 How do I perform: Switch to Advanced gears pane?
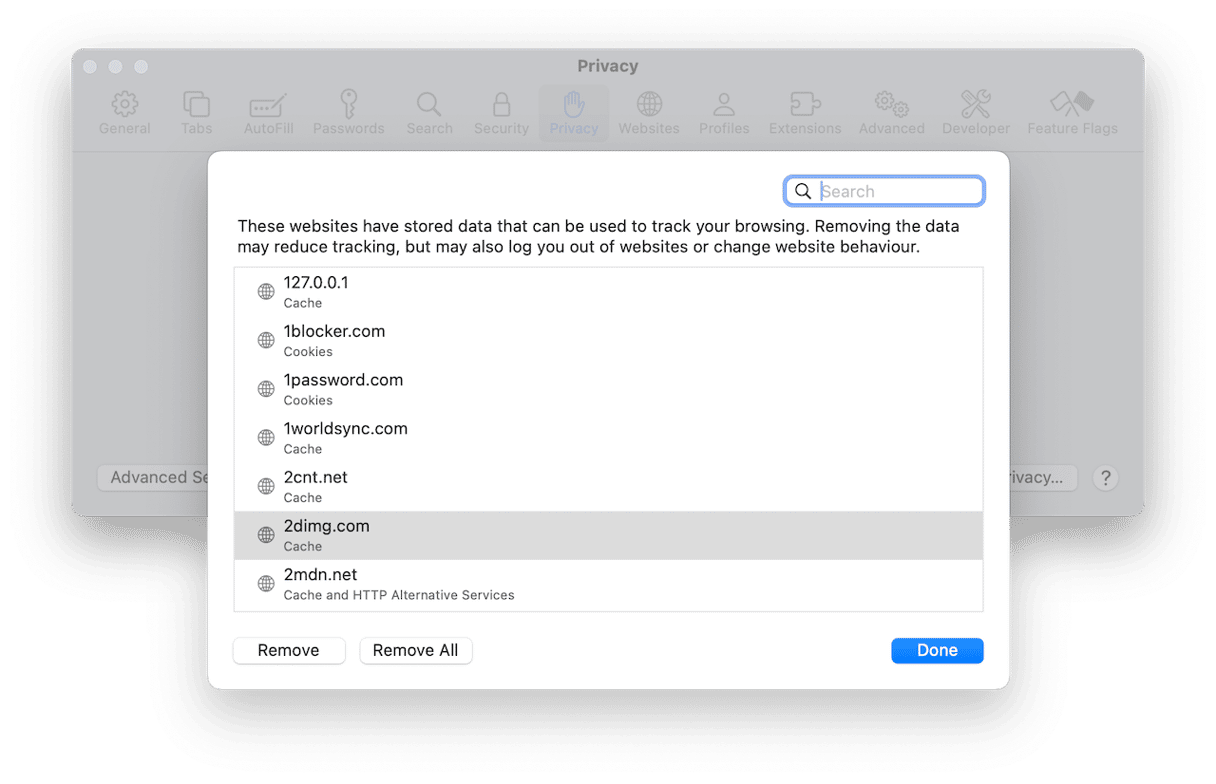[x=891, y=113]
